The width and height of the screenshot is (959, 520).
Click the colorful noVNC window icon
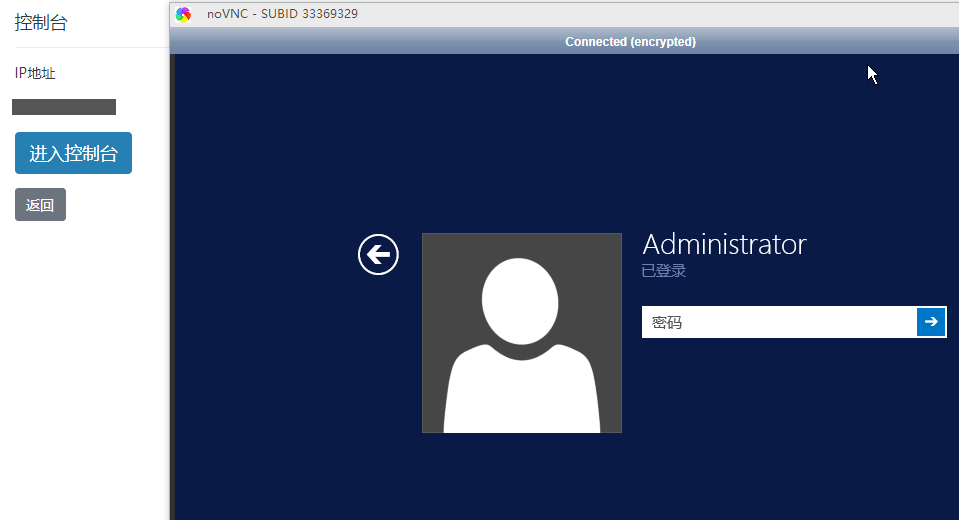(x=184, y=14)
